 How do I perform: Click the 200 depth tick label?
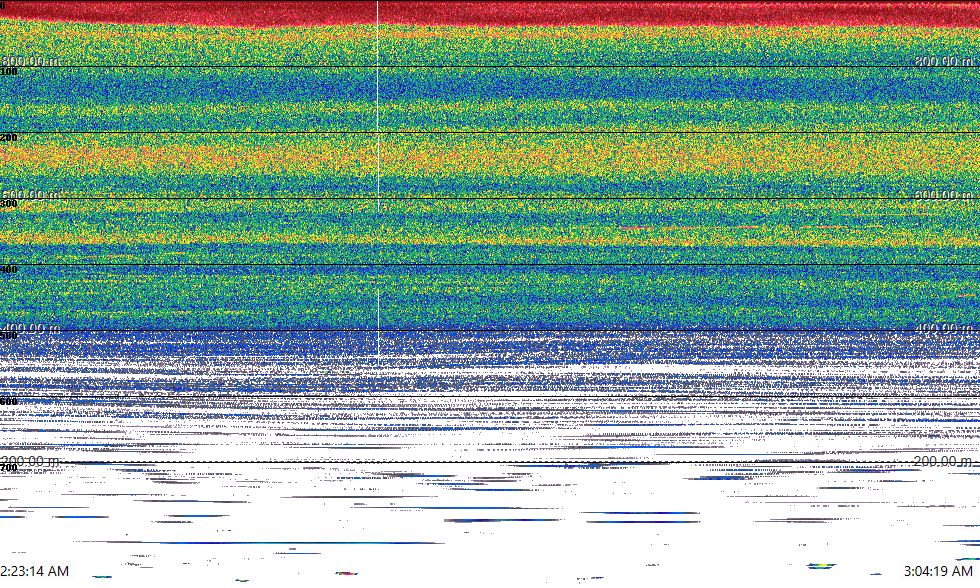pos(9,137)
